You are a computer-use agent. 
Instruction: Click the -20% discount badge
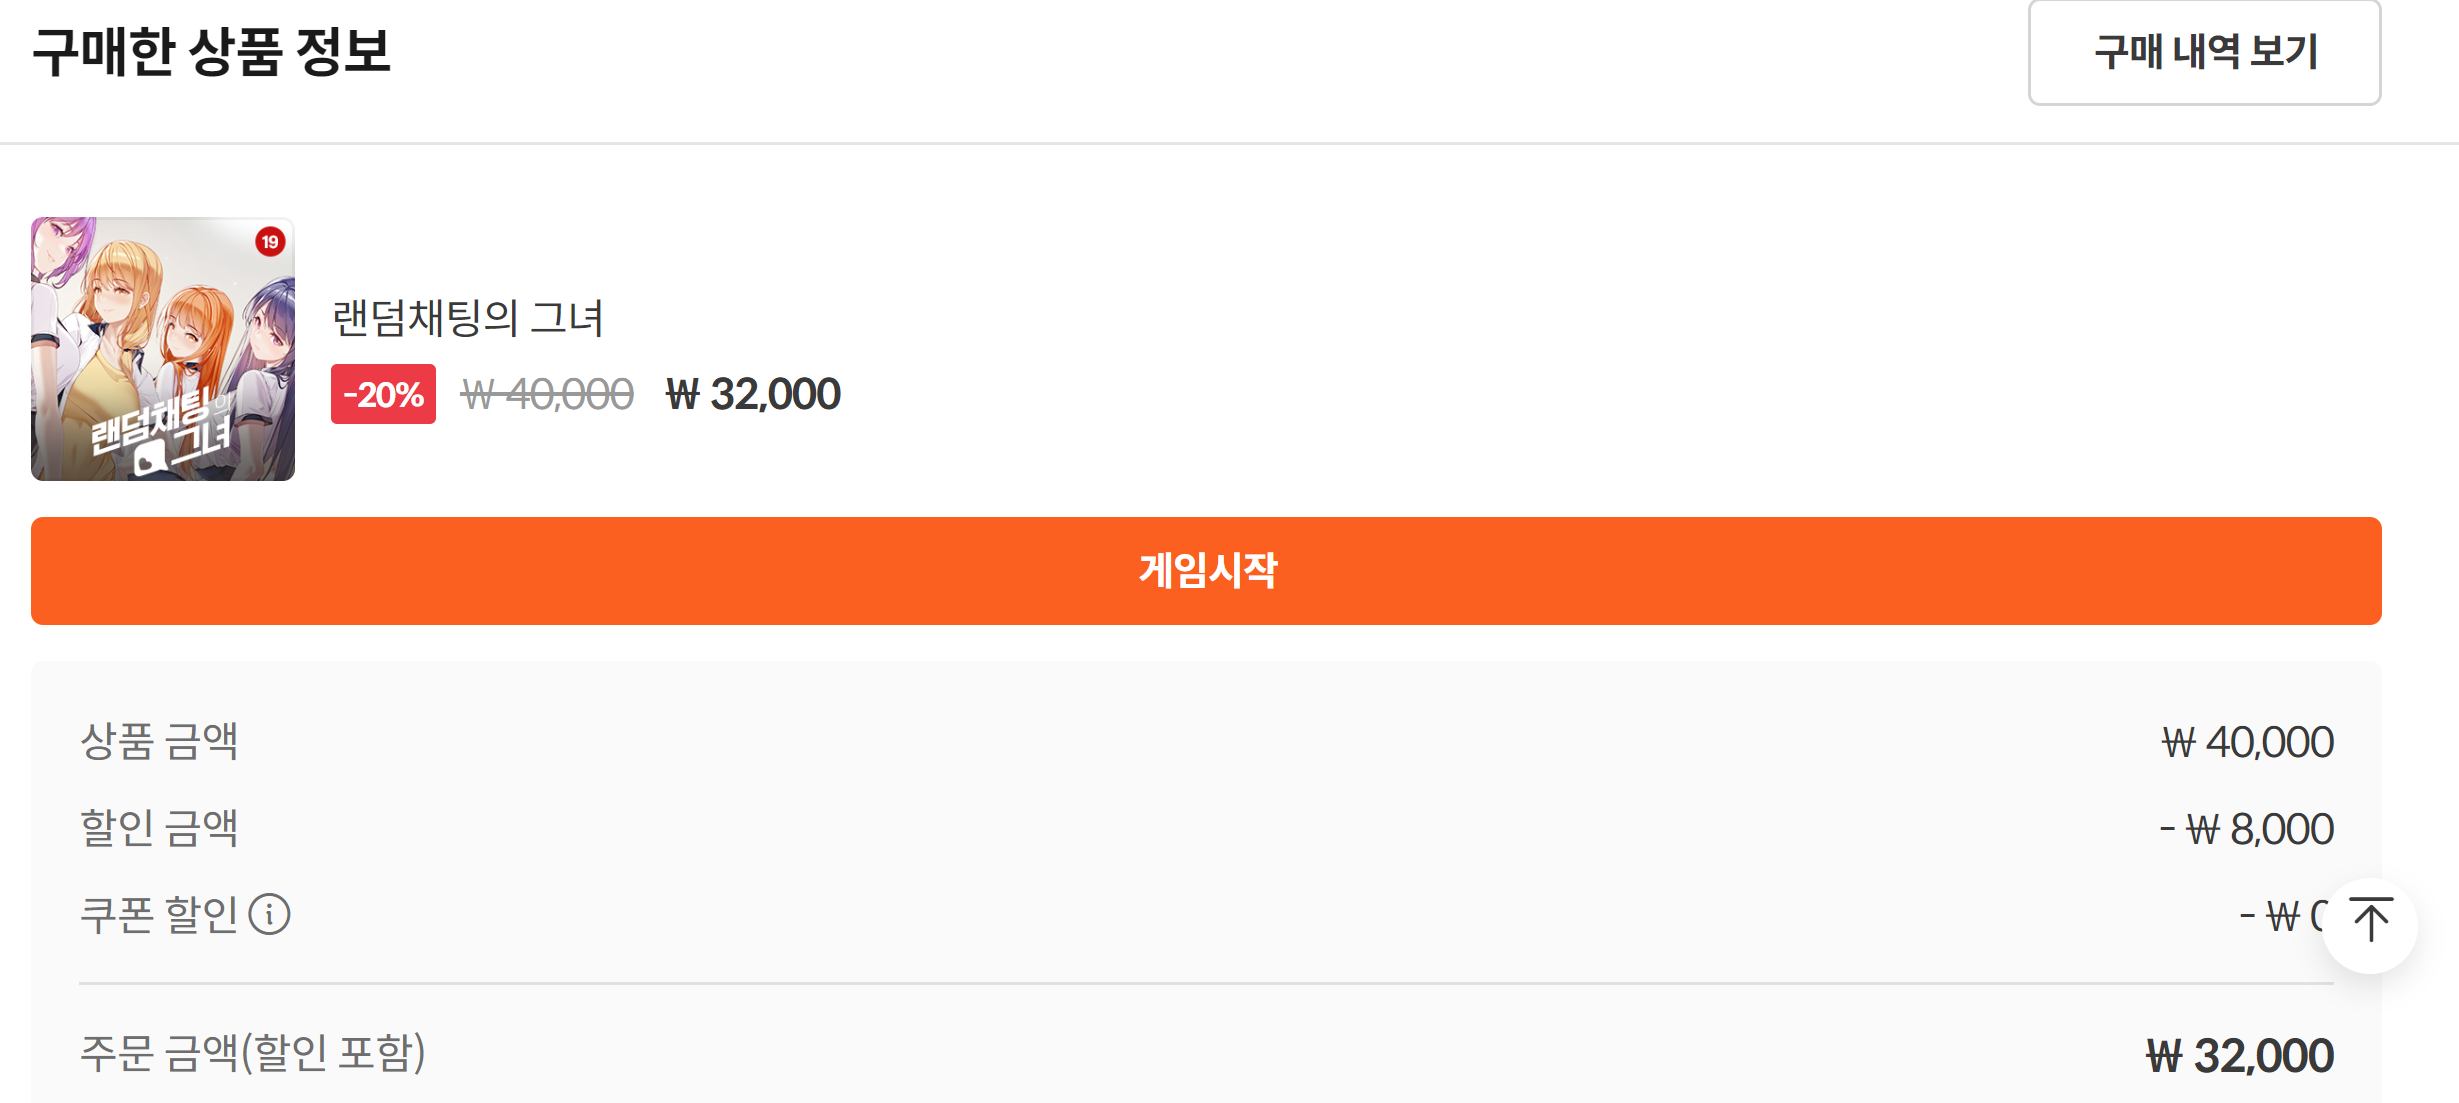(x=383, y=394)
